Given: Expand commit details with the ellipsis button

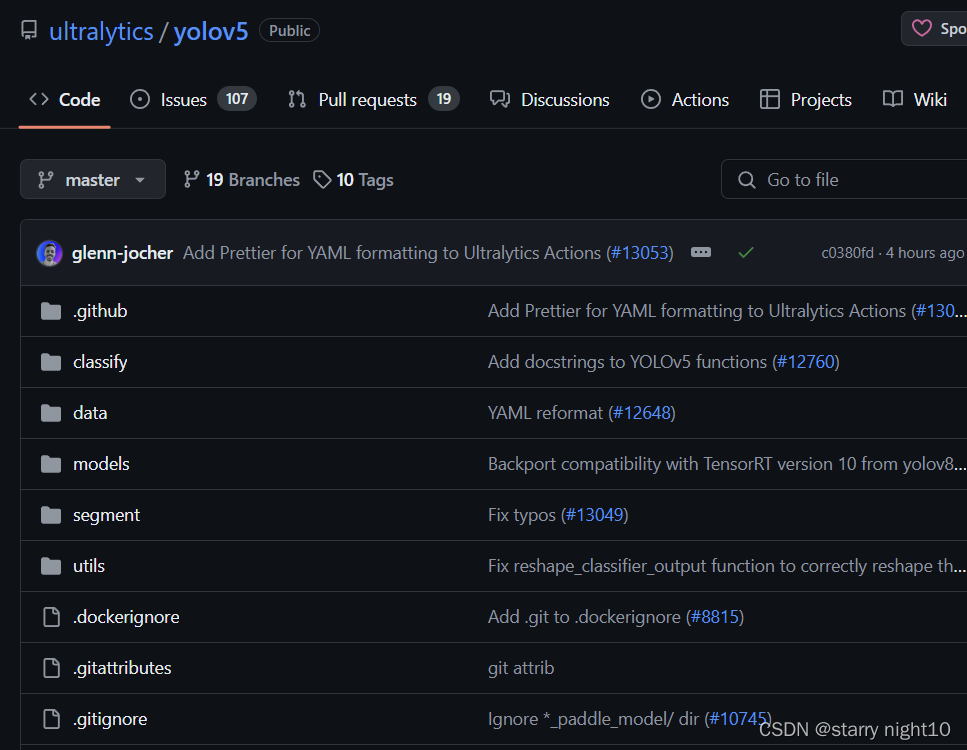Looking at the screenshot, I should [x=701, y=252].
